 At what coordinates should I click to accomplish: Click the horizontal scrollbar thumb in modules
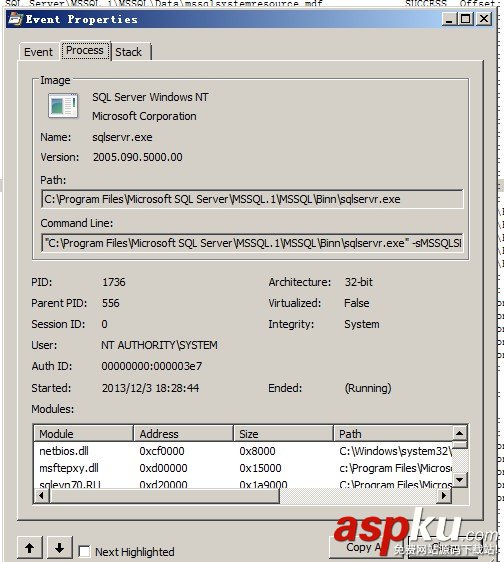pos(165,495)
